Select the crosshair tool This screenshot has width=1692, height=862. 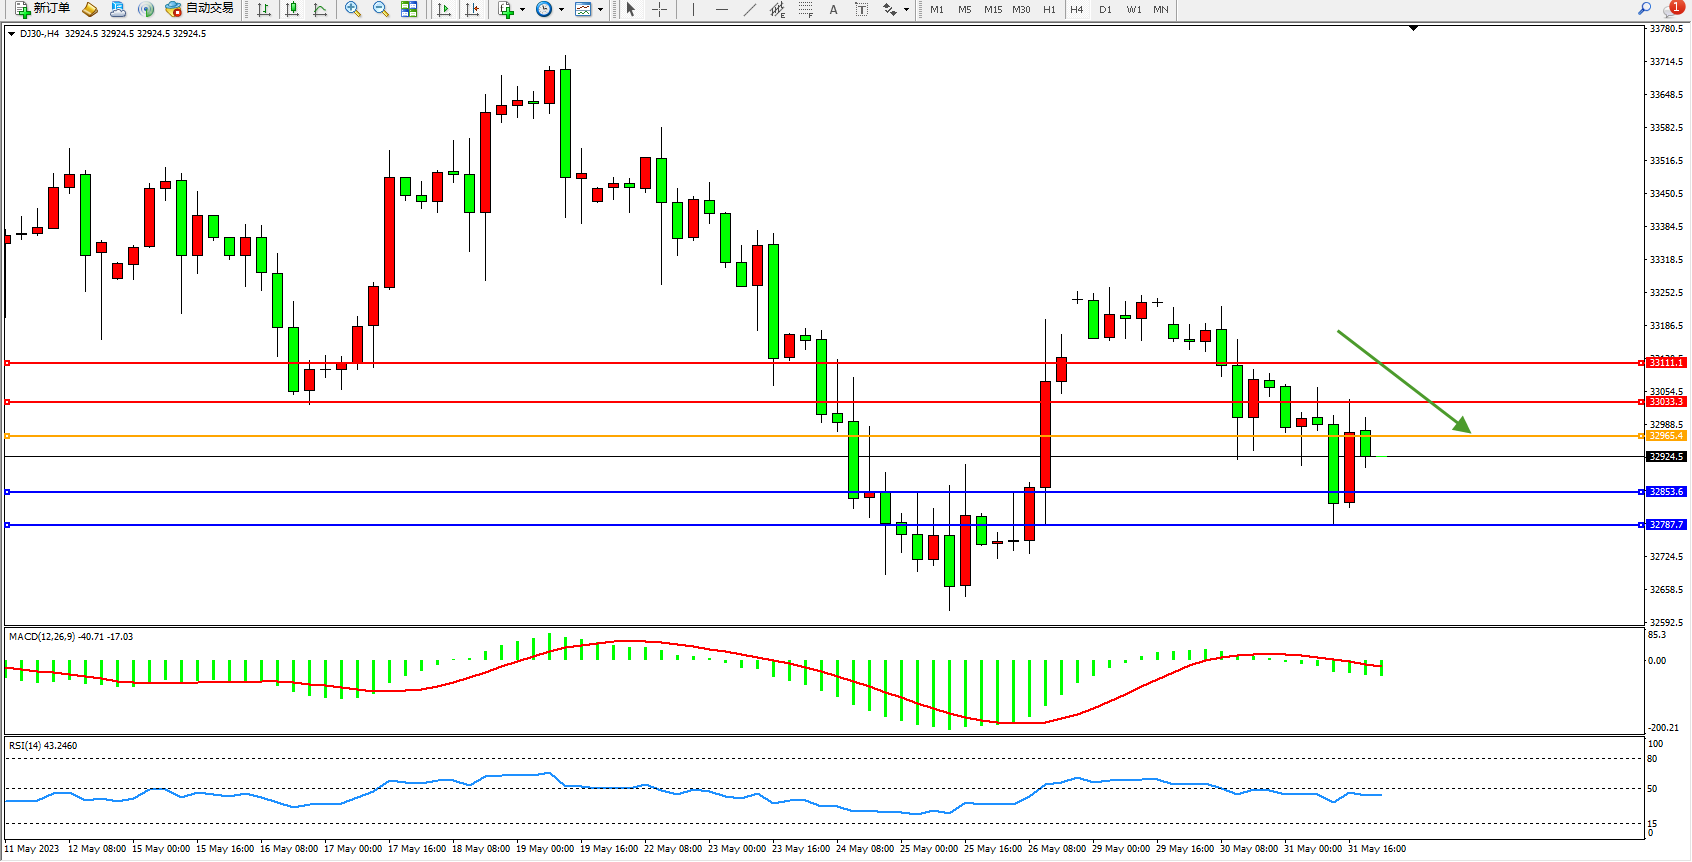pyautogui.click(x=660, y=9)
